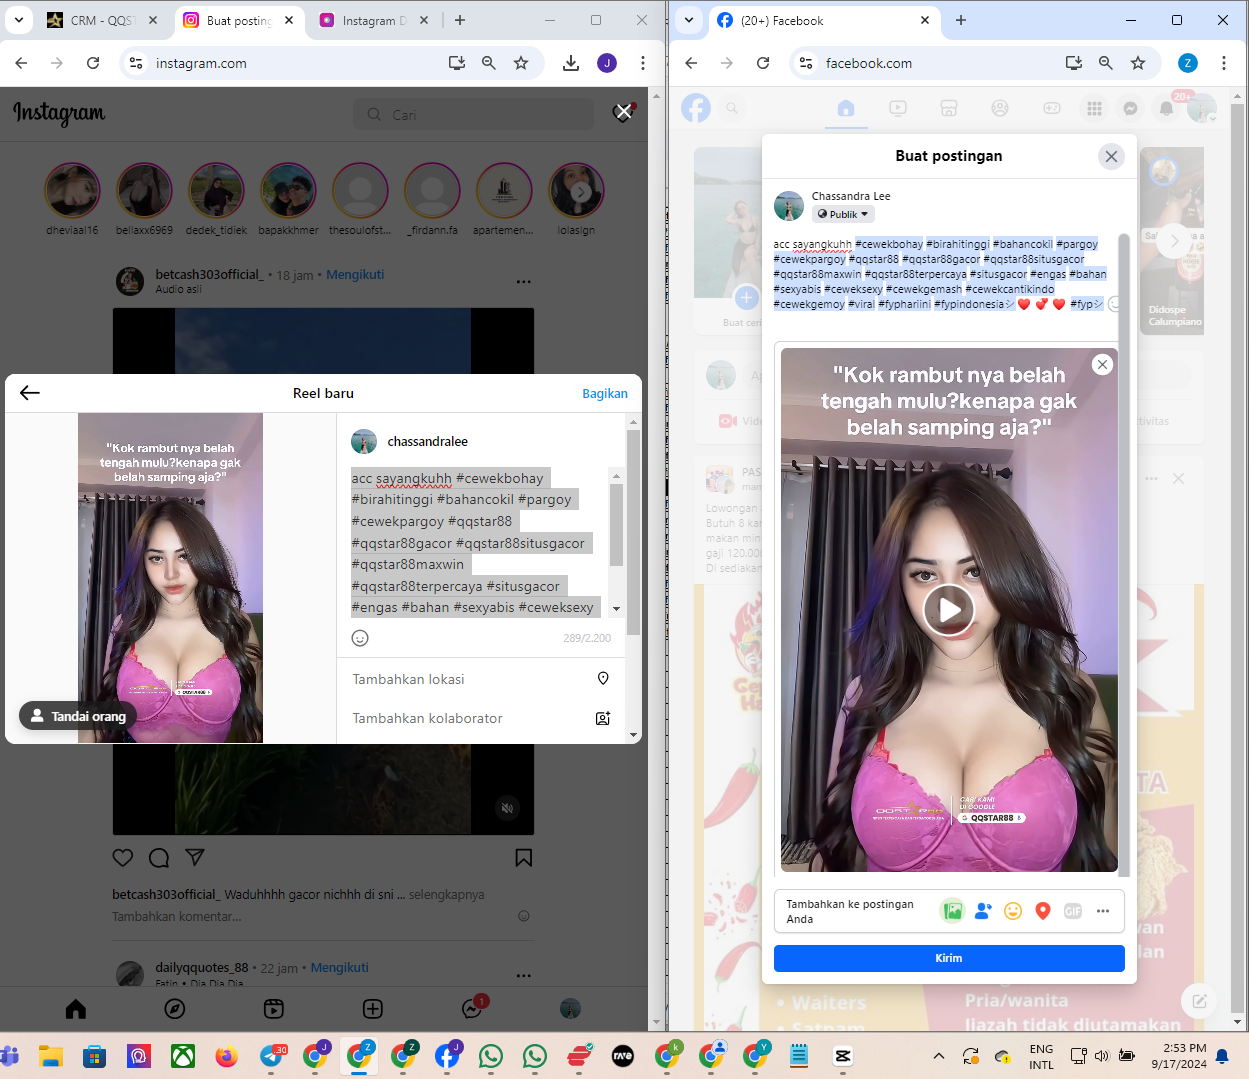The image size is (1249, 1079).
Task: Comment on the betcash303official_ post
Action: [x=159, y=857]
